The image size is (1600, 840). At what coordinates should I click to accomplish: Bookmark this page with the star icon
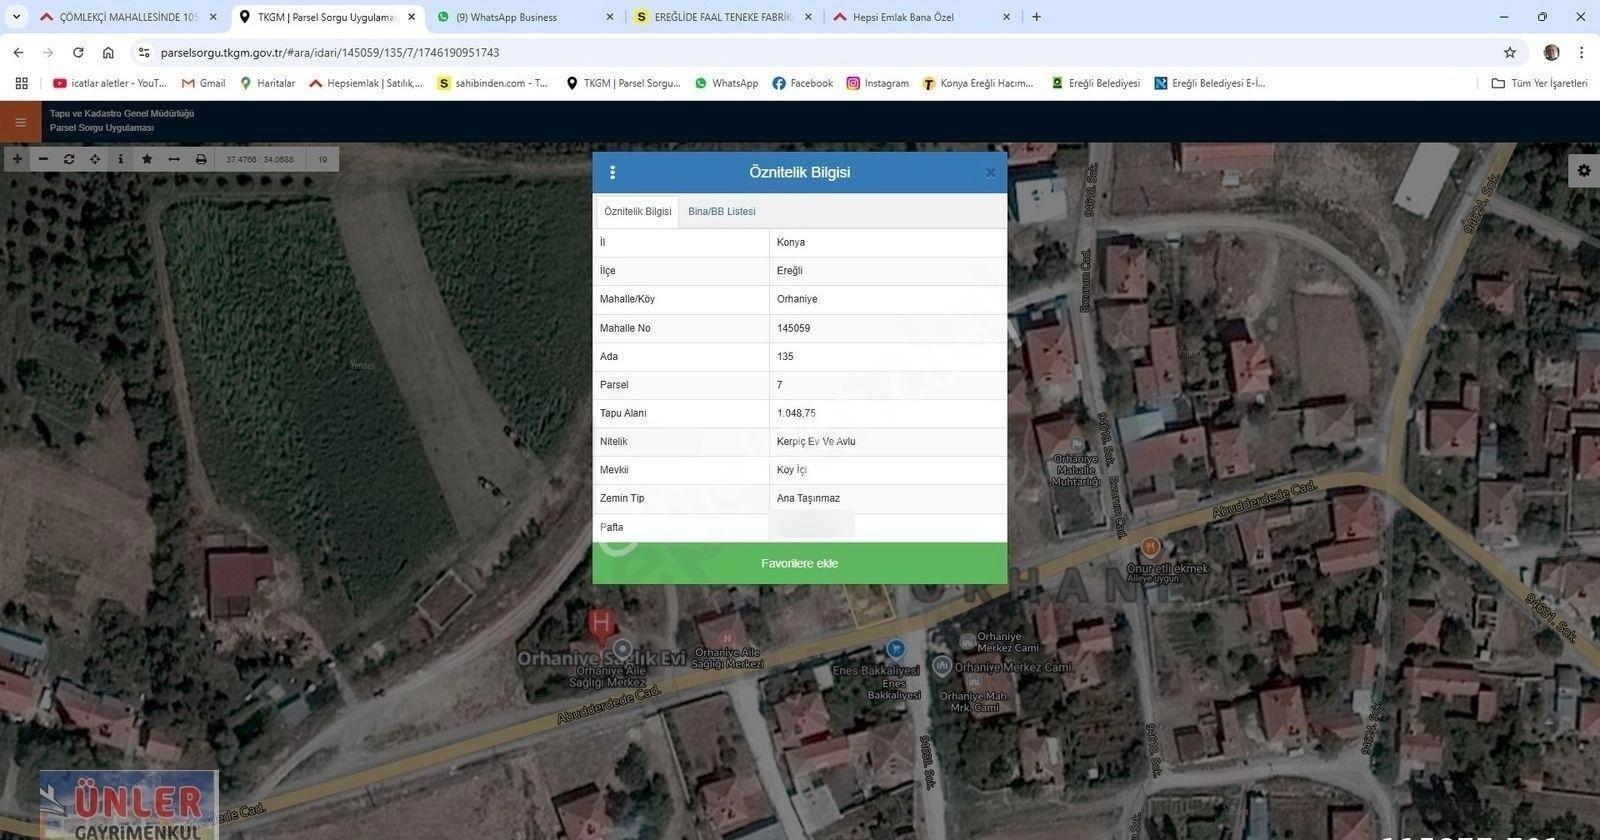(x=1510, y=52)
